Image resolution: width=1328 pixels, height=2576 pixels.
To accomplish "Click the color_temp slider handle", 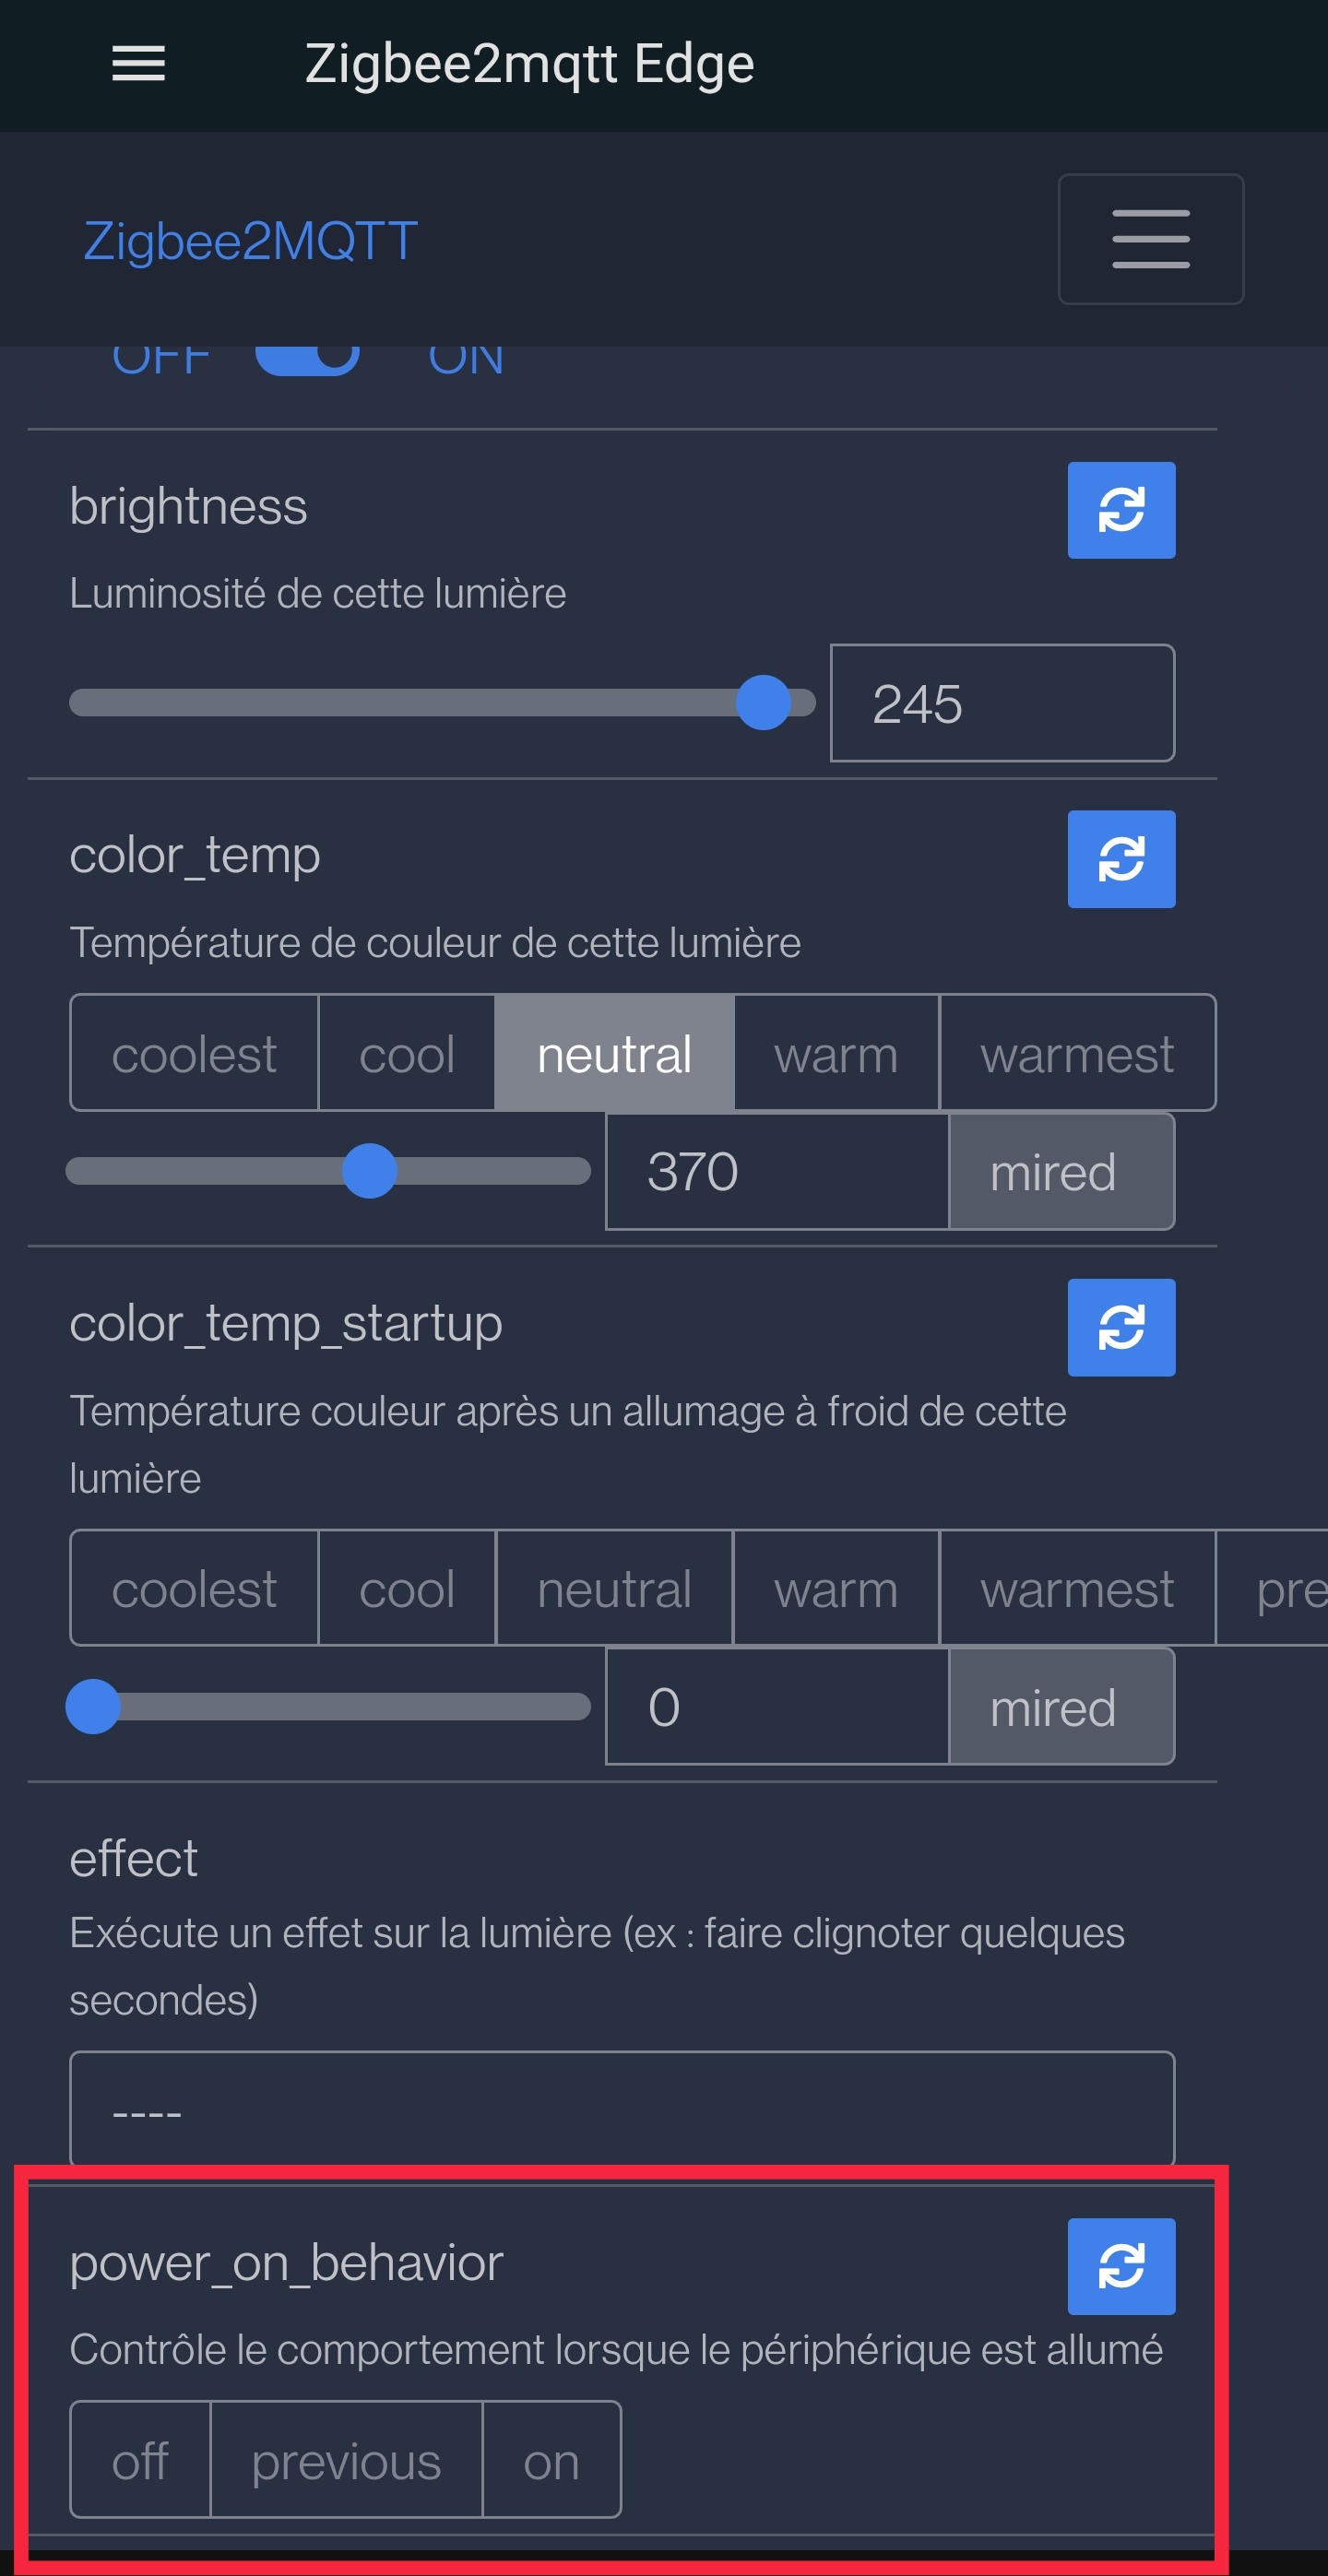I will [369, 1170].
